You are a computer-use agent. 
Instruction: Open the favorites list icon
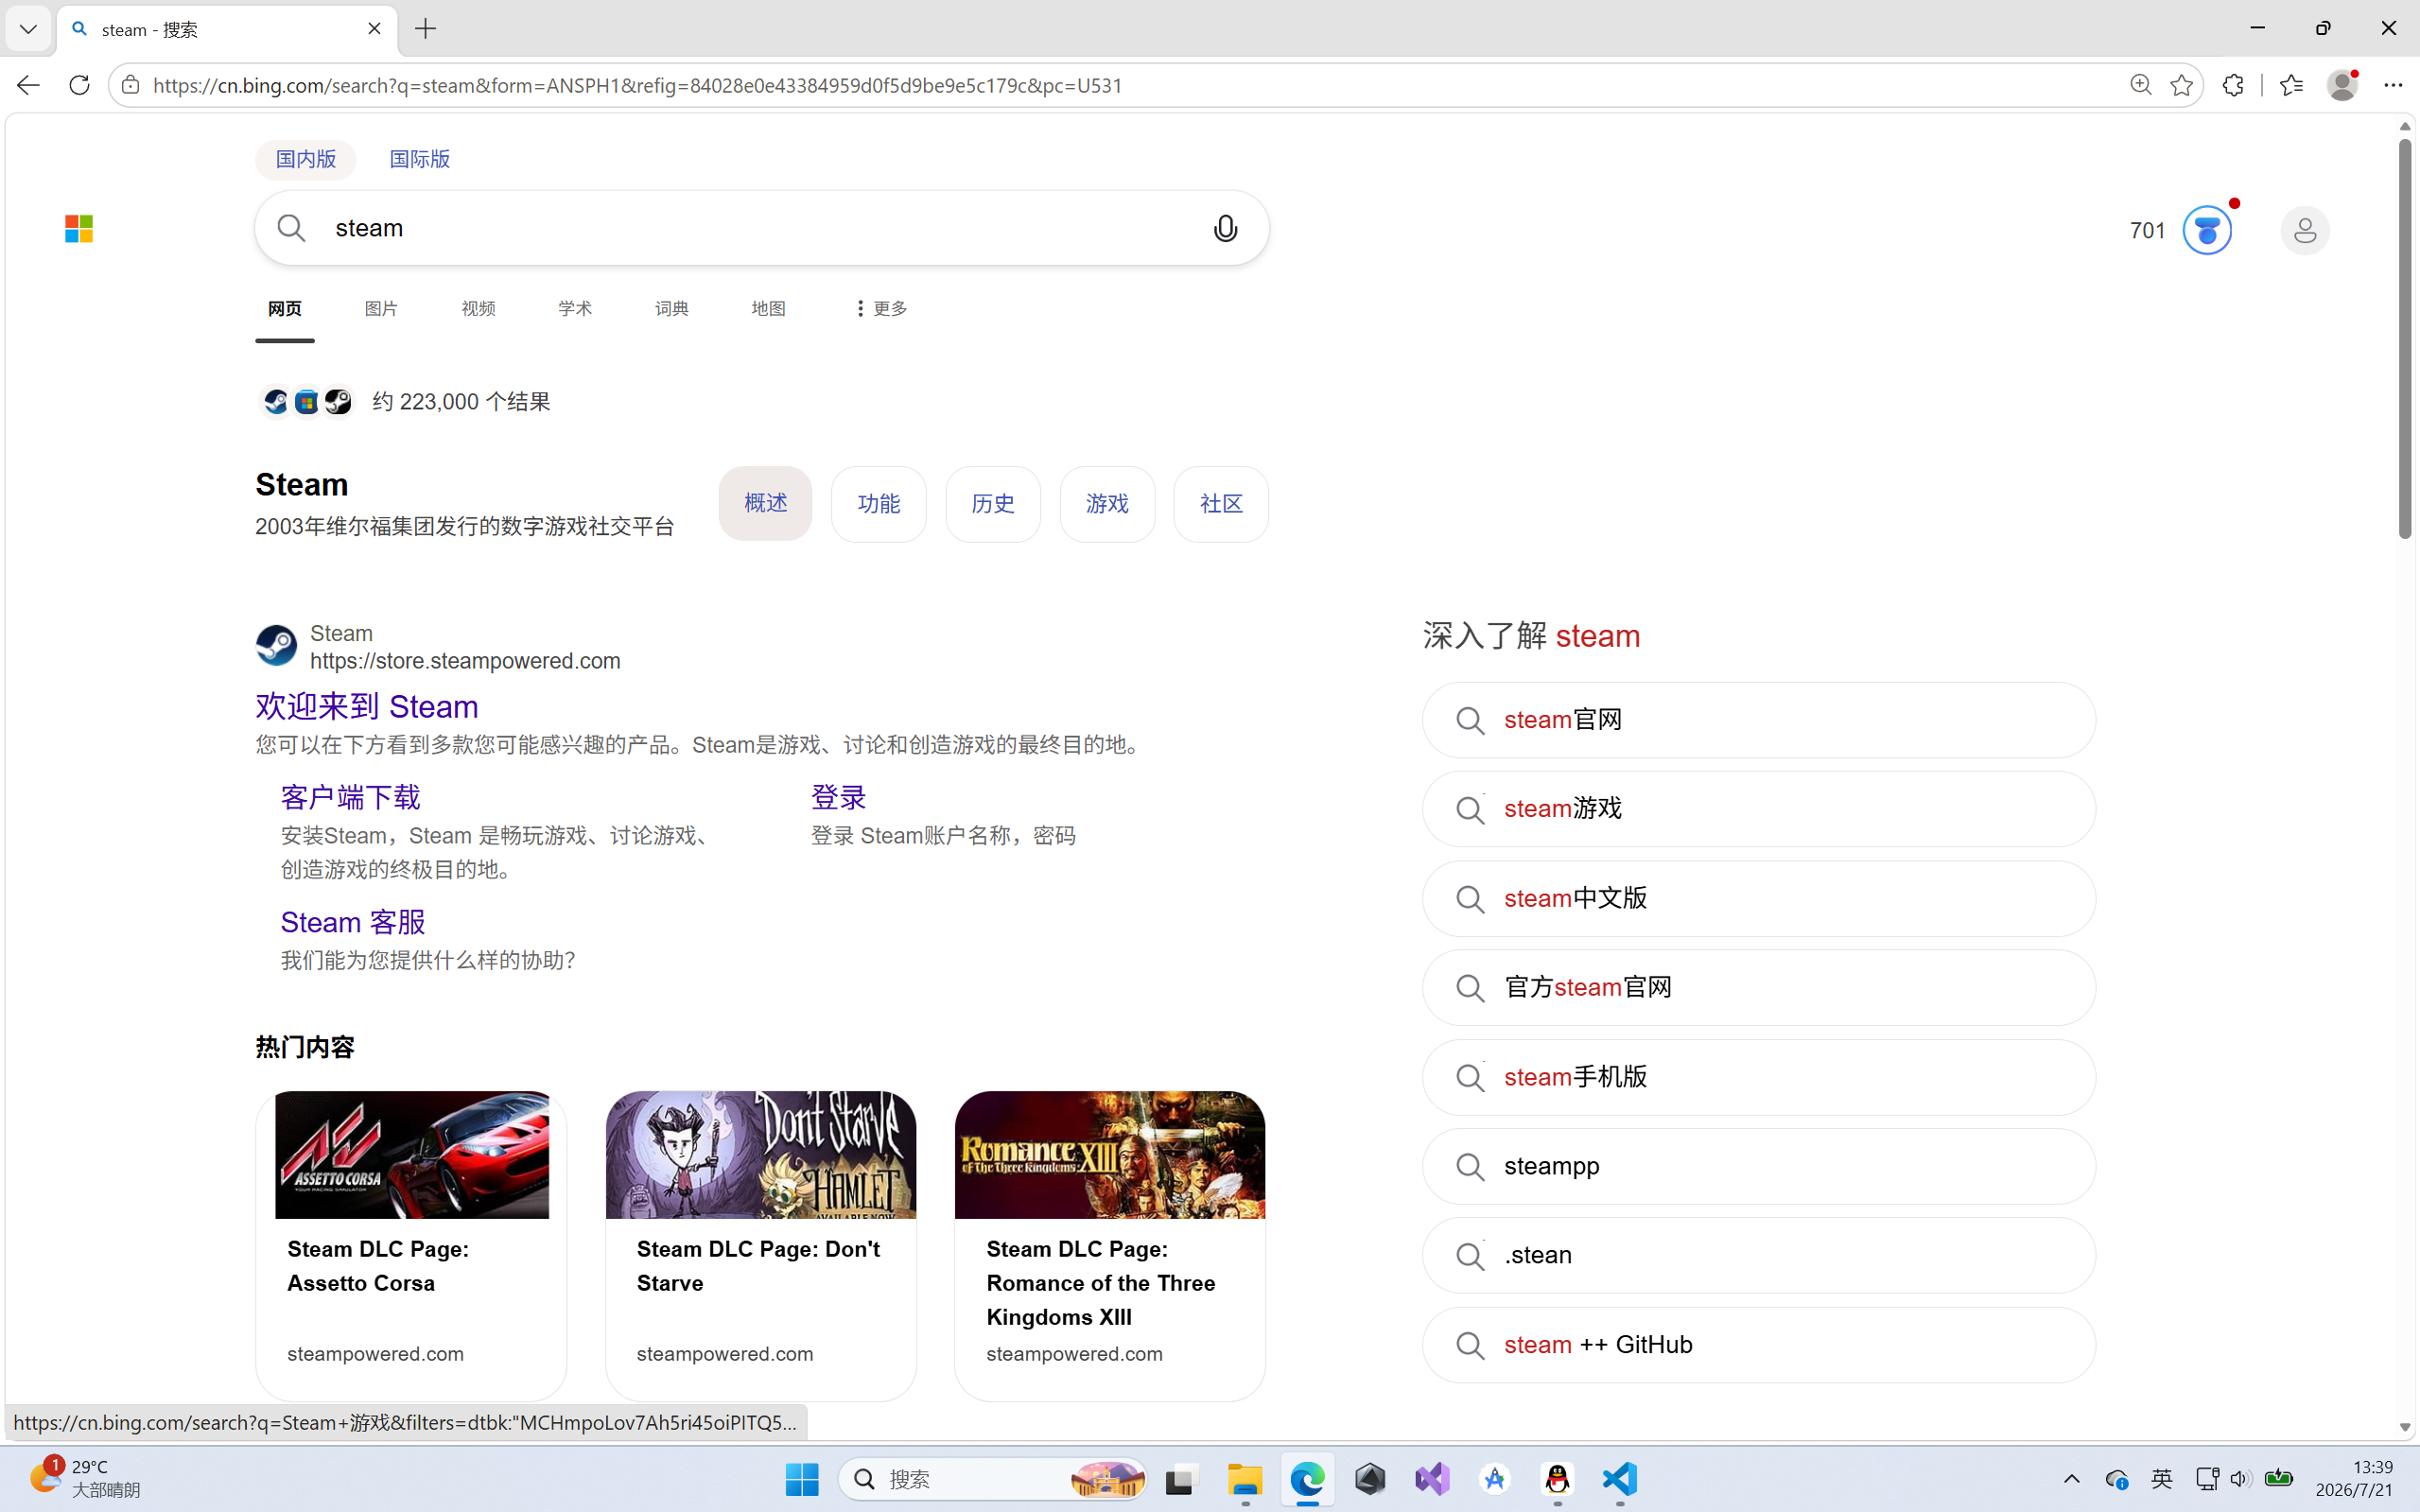point(2291,85)
